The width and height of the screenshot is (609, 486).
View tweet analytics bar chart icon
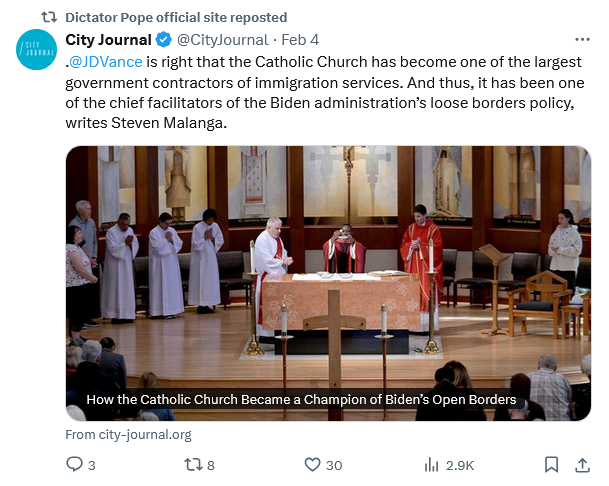(432, 464)
